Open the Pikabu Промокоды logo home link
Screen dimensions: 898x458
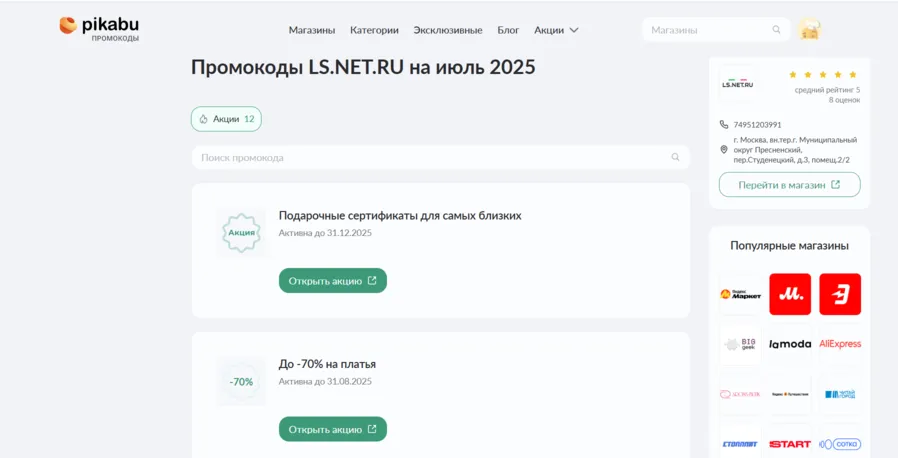(99, 29)
